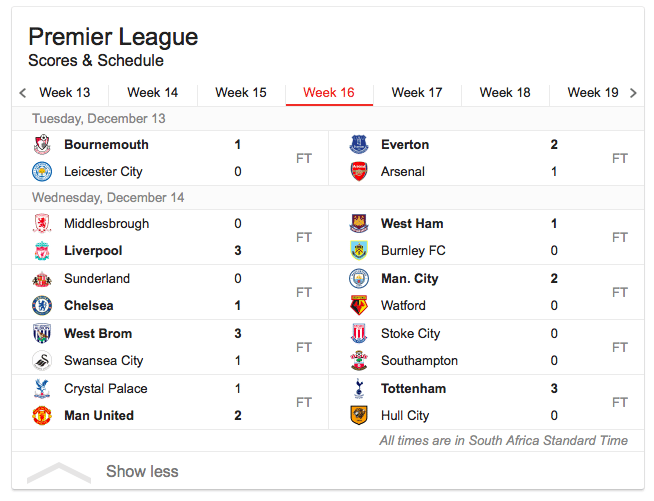Open the Man. City team name link
This screenshot has height=501, width=654.
[410, 278]
